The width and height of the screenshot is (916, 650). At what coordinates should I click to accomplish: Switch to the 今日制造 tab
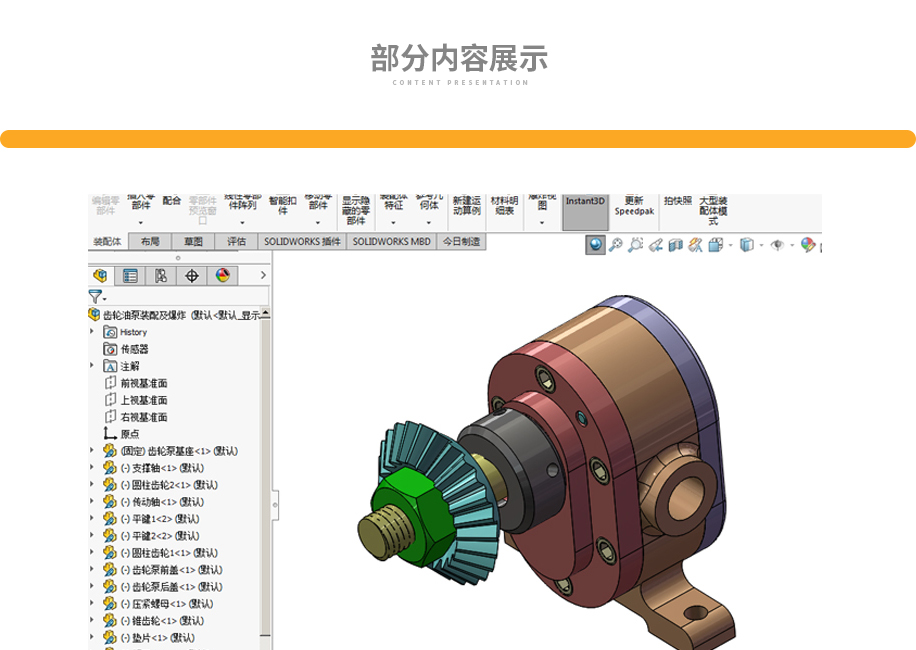coord(462,242)
